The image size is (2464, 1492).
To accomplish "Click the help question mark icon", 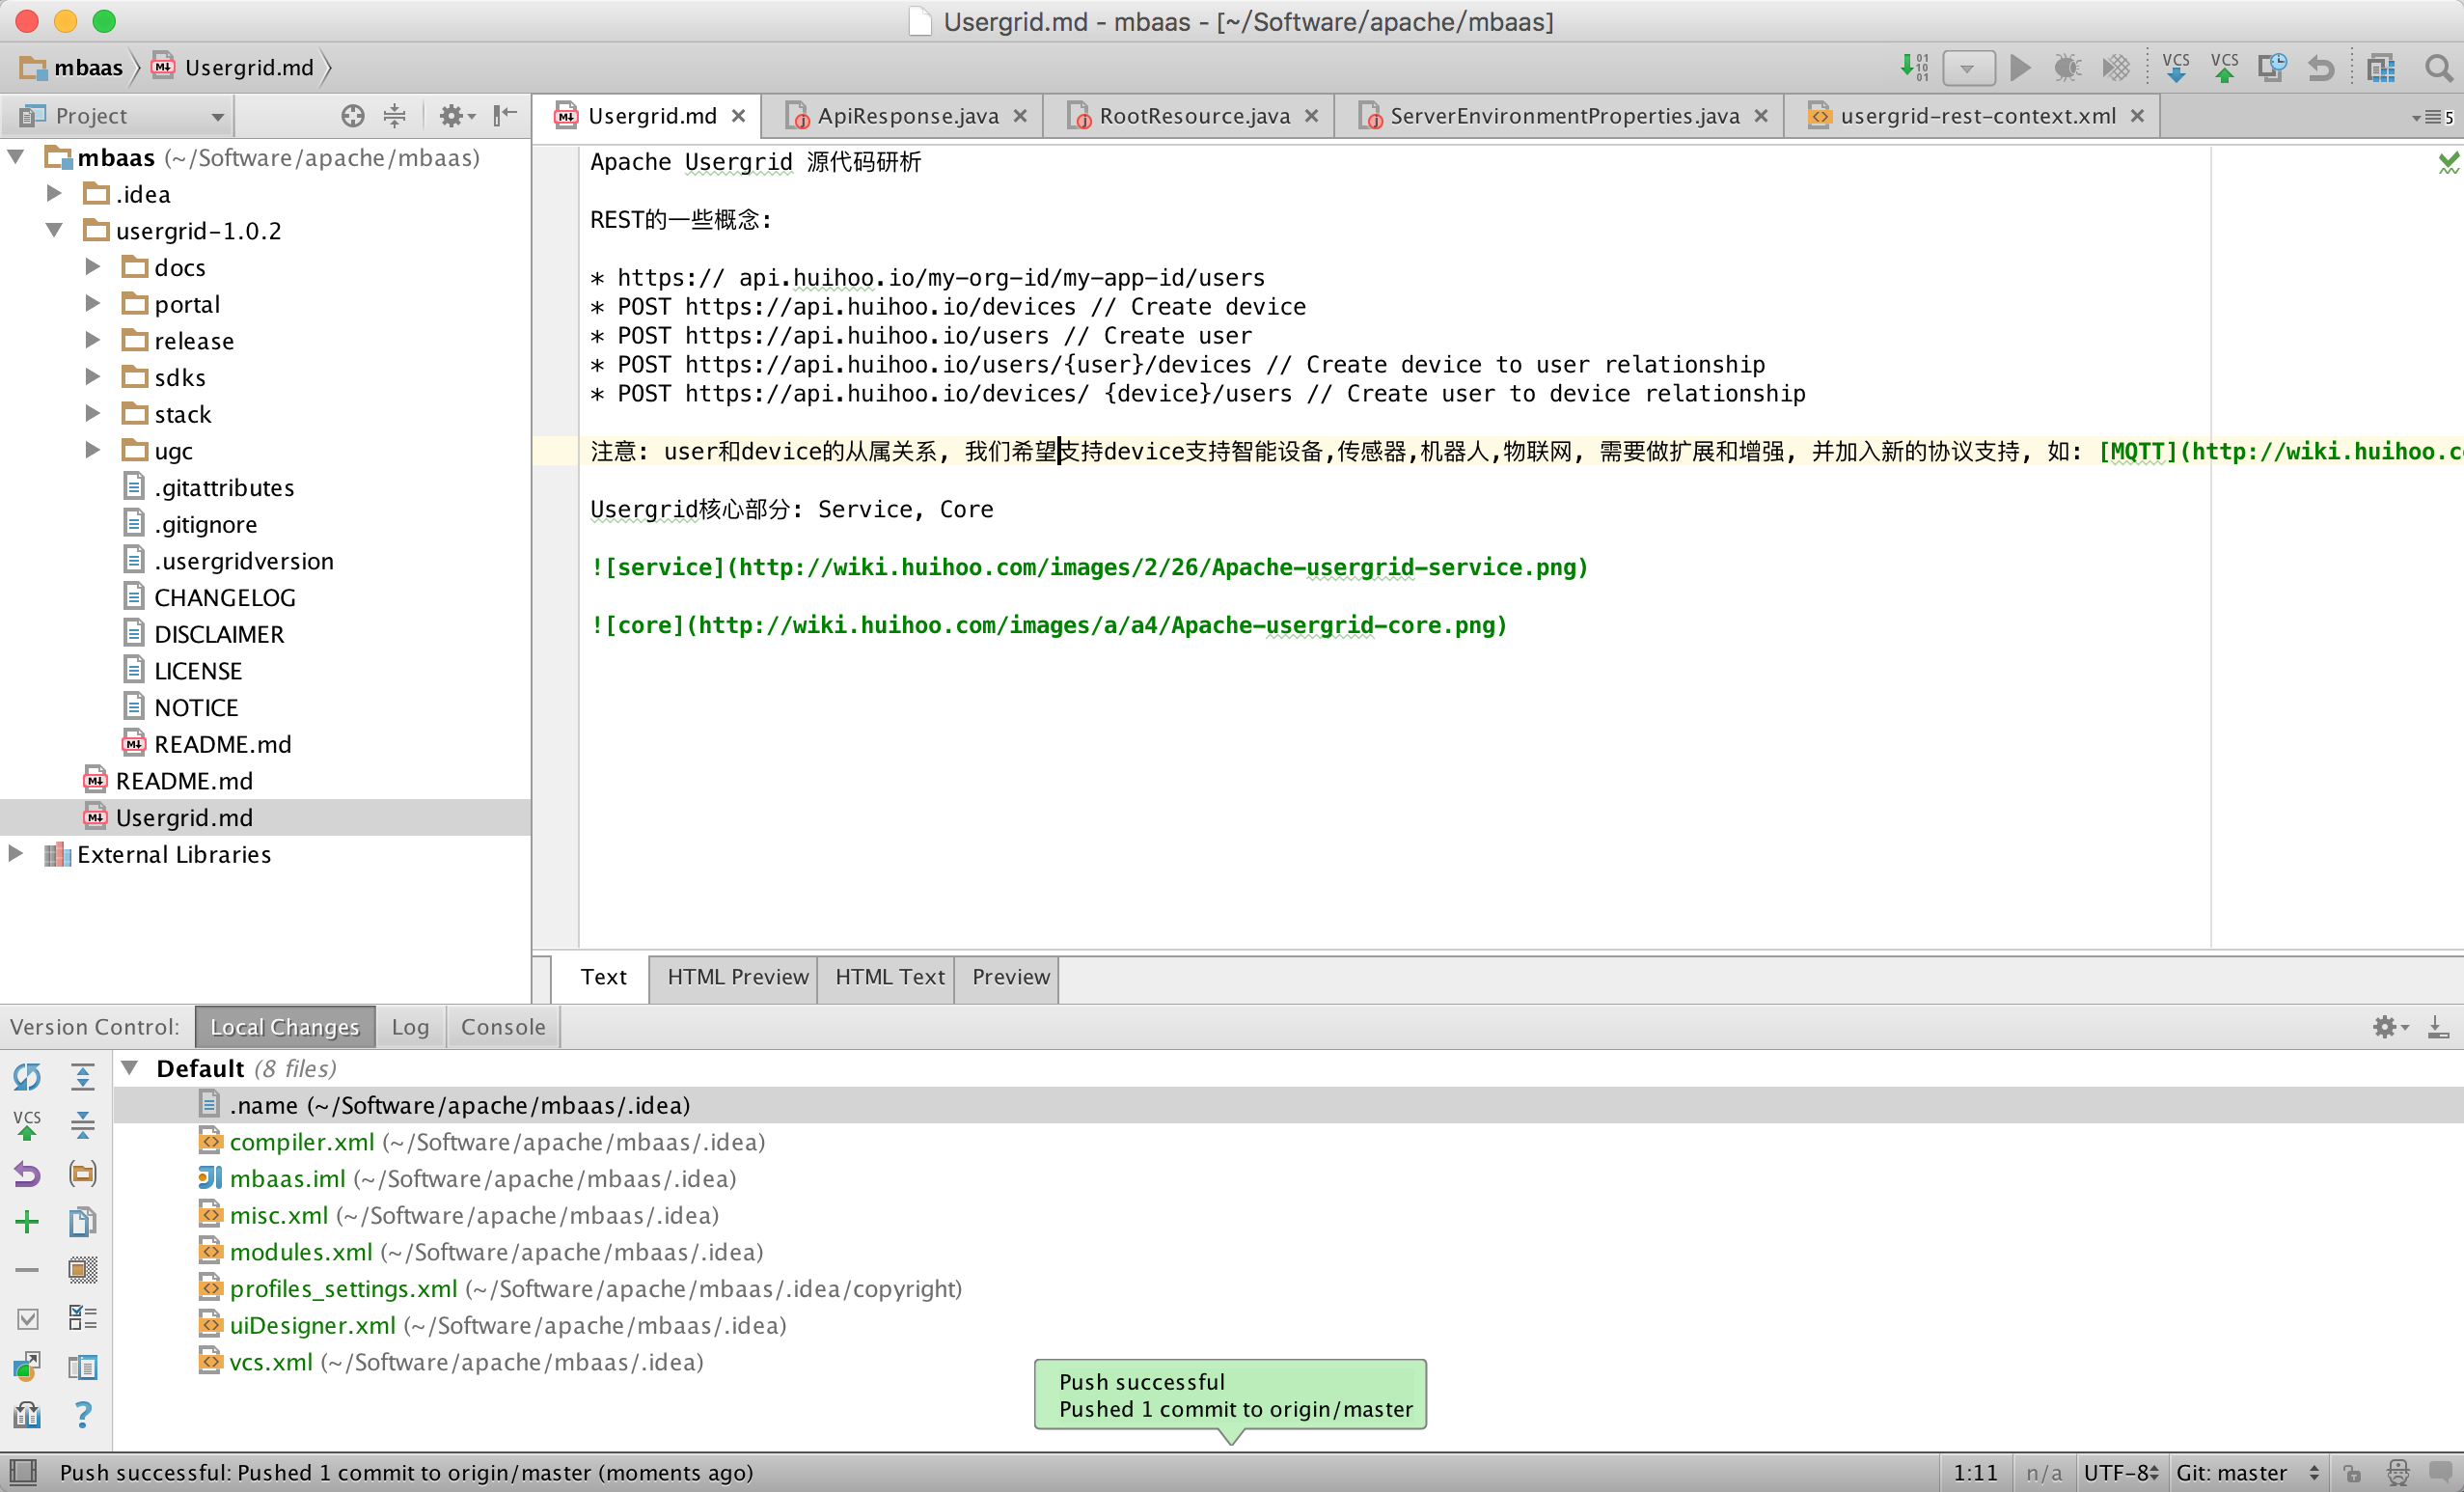I will pos(83,1413).
